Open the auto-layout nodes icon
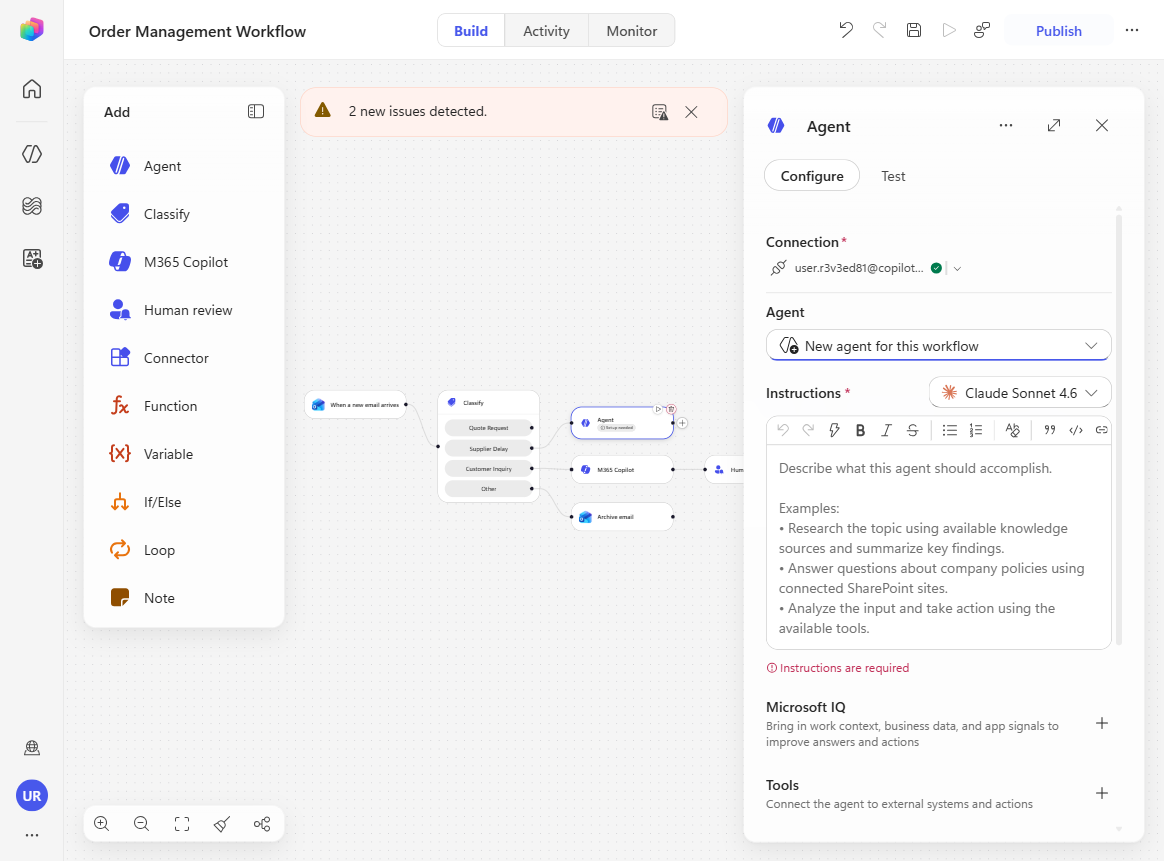The height and width of the screenshot is (861, 1164). (x=262, y=824)
